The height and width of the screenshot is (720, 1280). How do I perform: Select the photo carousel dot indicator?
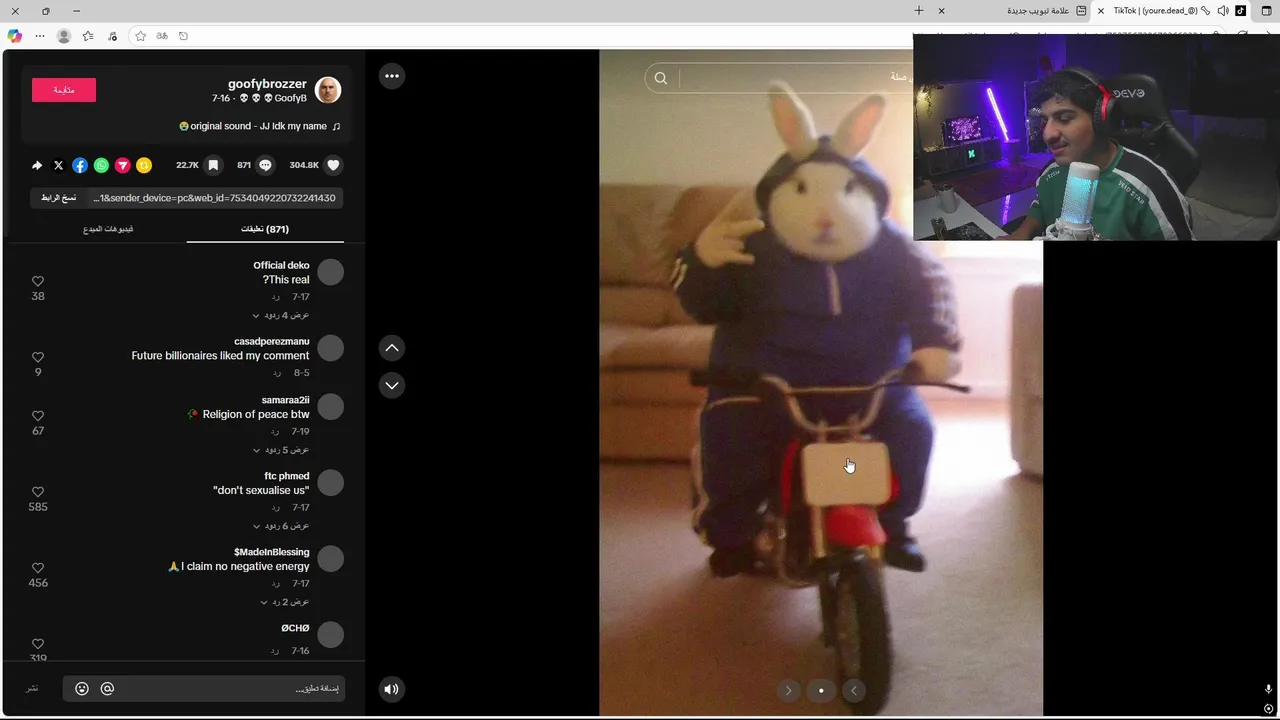click(x=821, y=690)
